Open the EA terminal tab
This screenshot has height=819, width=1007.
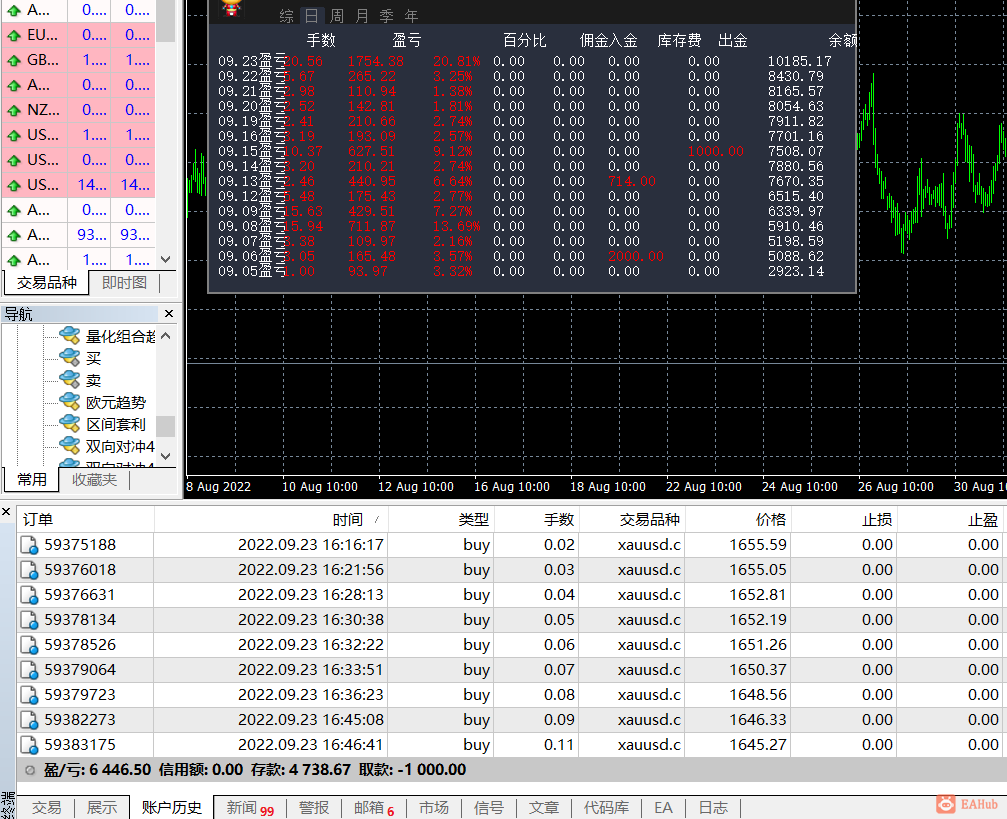point(663,807)
